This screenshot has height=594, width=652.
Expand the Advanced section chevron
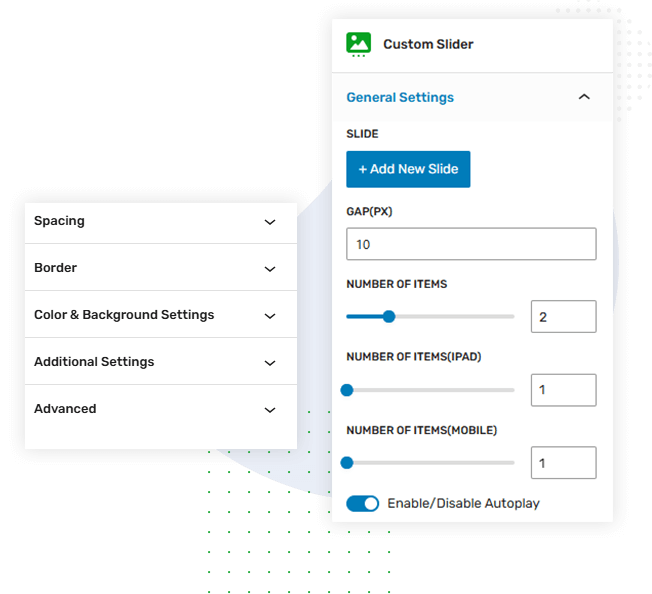[269, 410]
